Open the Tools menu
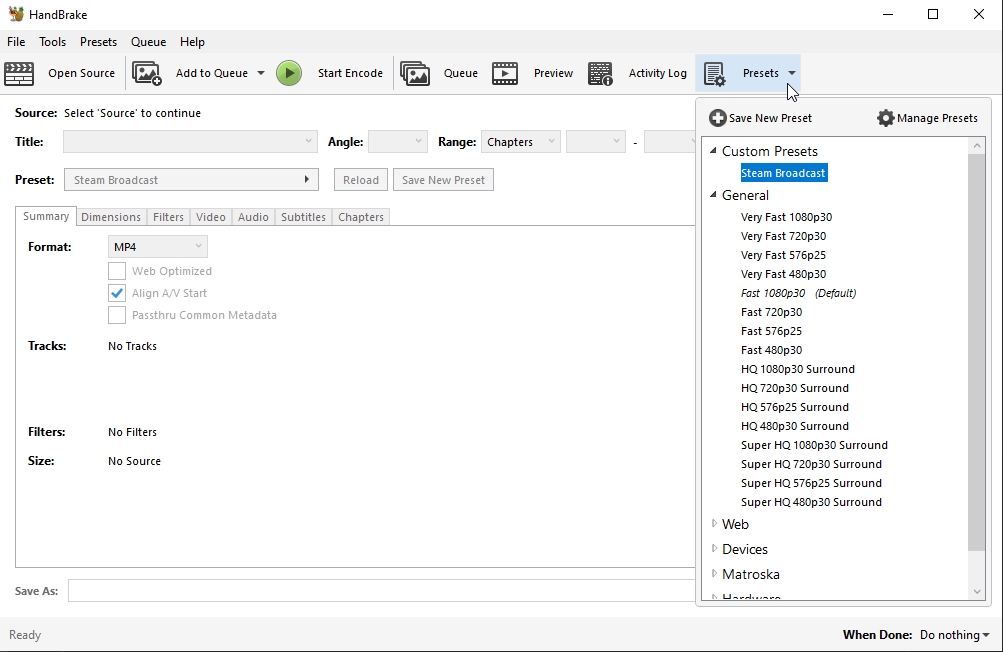Viewport: 1003px width, 652px height. tap(52, 42)
